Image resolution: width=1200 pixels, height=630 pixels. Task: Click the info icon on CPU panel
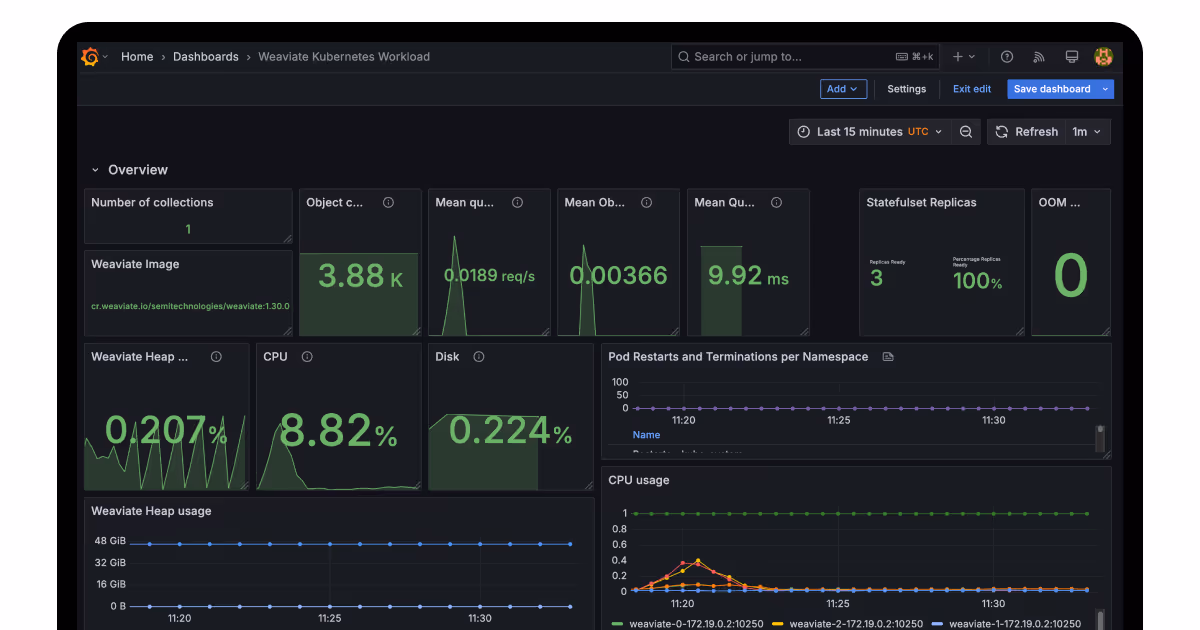pyautogui.click(x=307, y=357)
